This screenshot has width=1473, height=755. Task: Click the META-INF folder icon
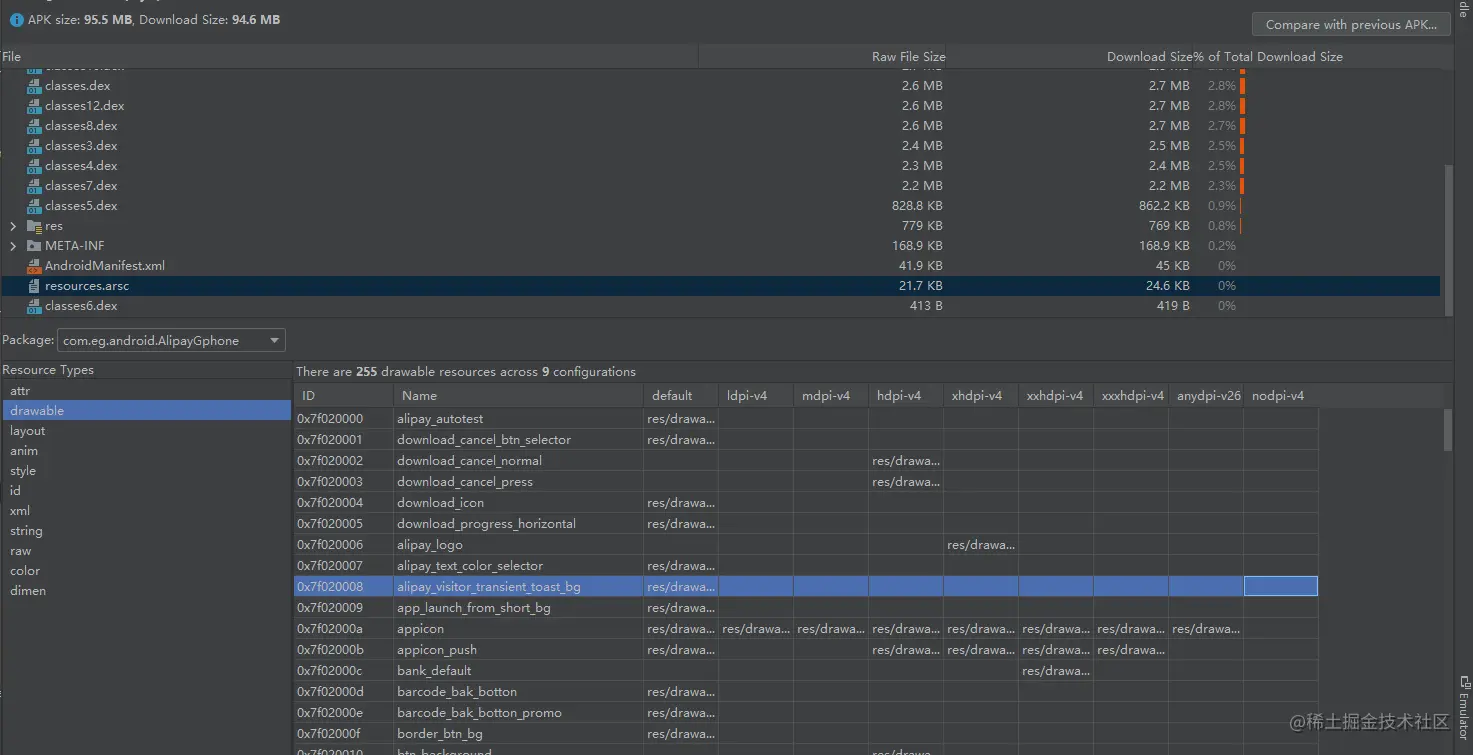pos(34,246)
